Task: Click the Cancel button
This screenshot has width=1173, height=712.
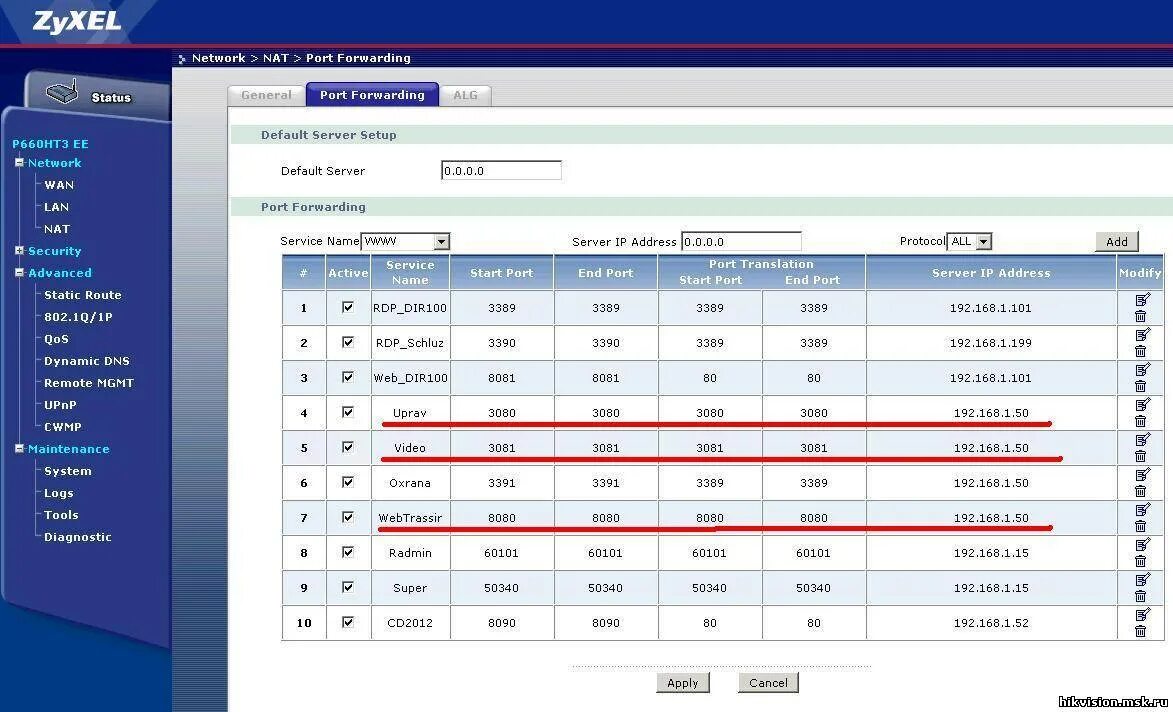Action: pyautogui.click(x=768, y=683)
